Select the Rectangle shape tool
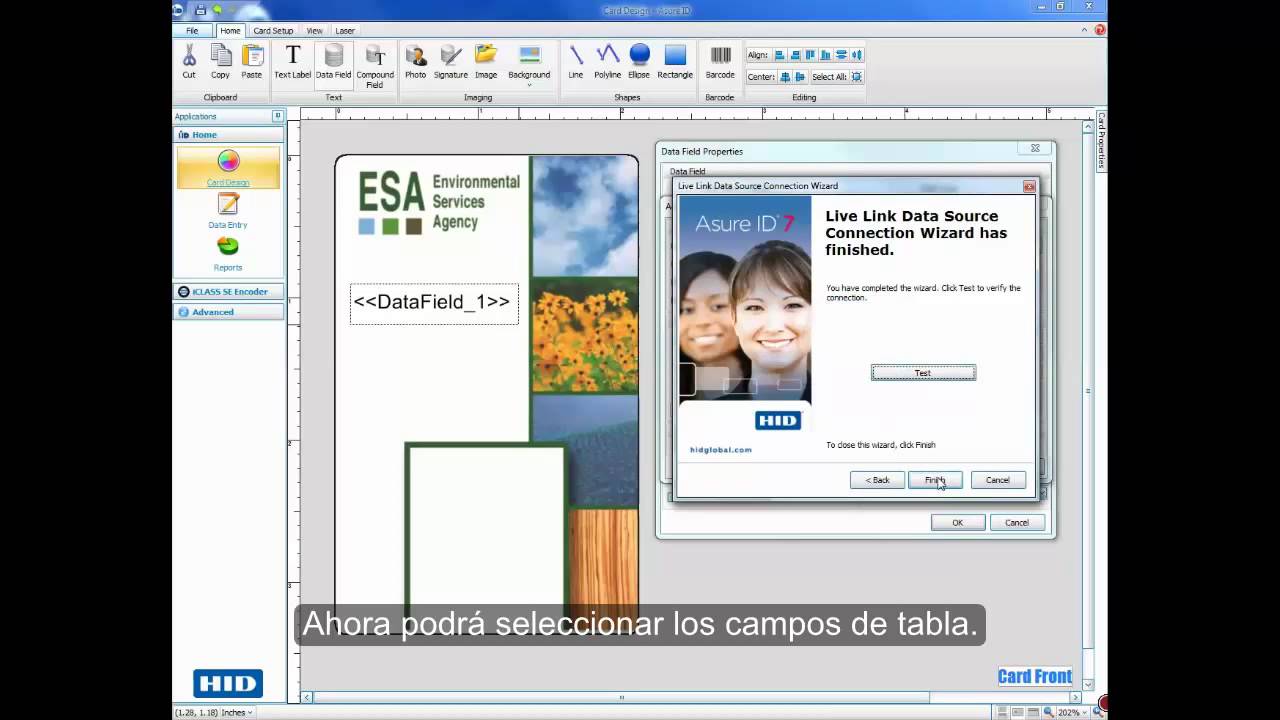1280x720 pixels. [675, 61]
